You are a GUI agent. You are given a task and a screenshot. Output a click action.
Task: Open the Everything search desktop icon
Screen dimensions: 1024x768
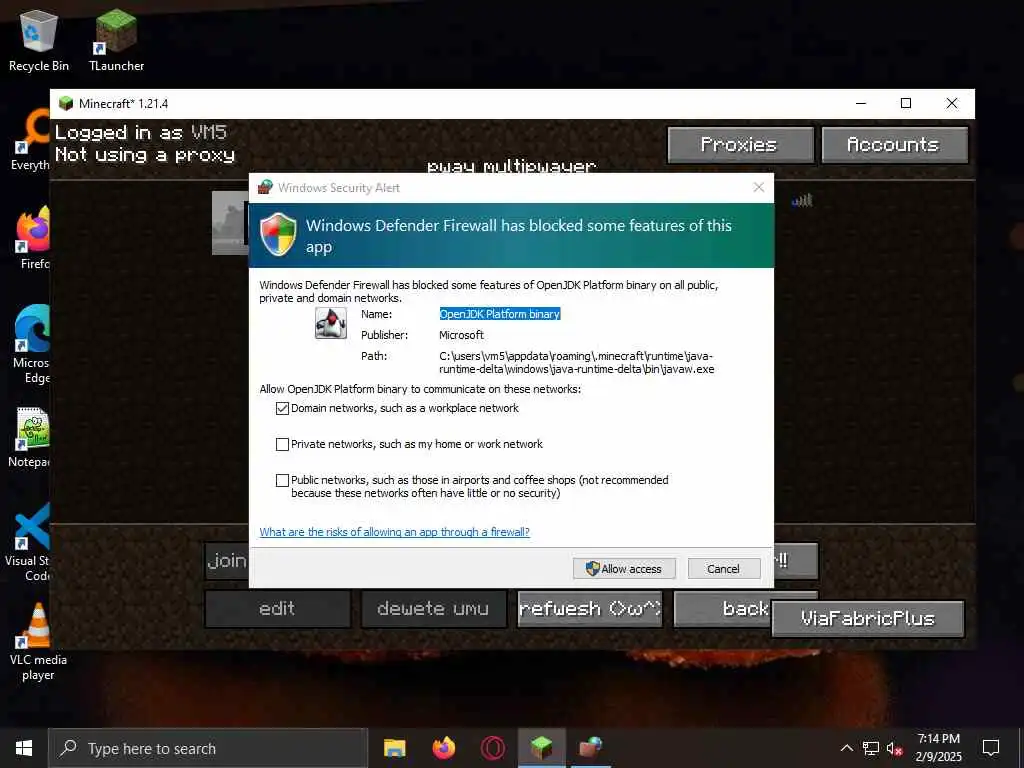[31, 140]
